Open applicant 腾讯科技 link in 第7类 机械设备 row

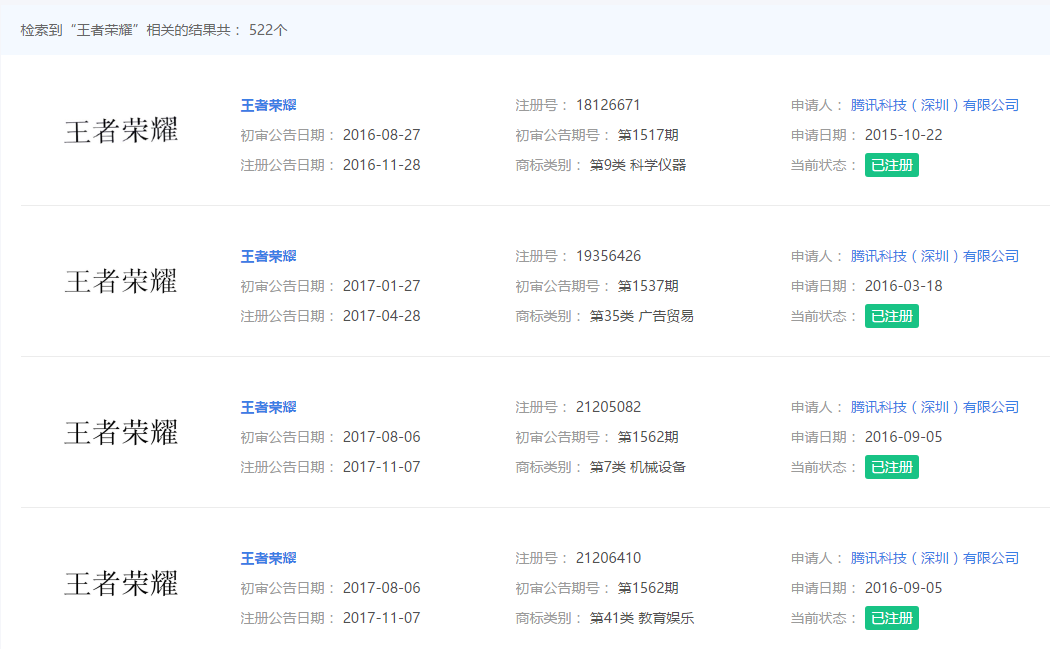pos(935,407)
